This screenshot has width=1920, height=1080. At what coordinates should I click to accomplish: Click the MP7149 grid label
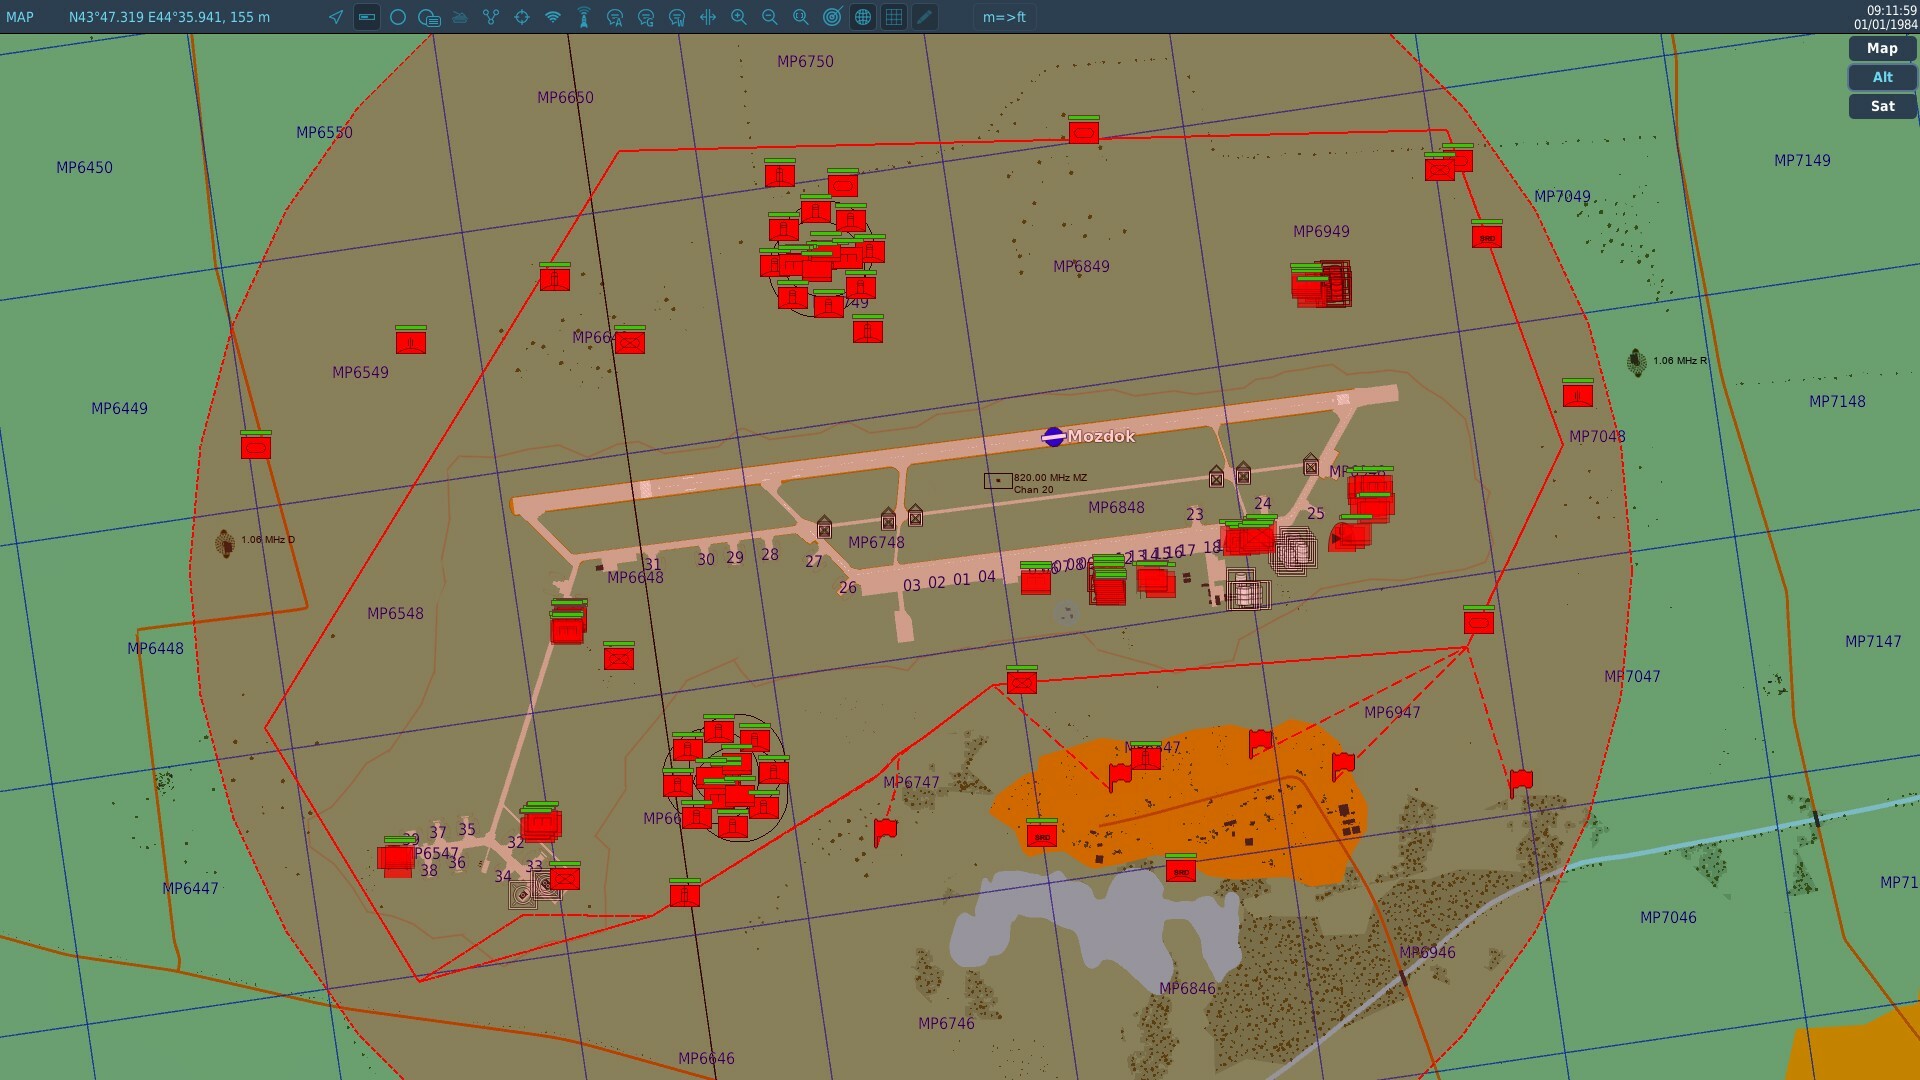1802,160
